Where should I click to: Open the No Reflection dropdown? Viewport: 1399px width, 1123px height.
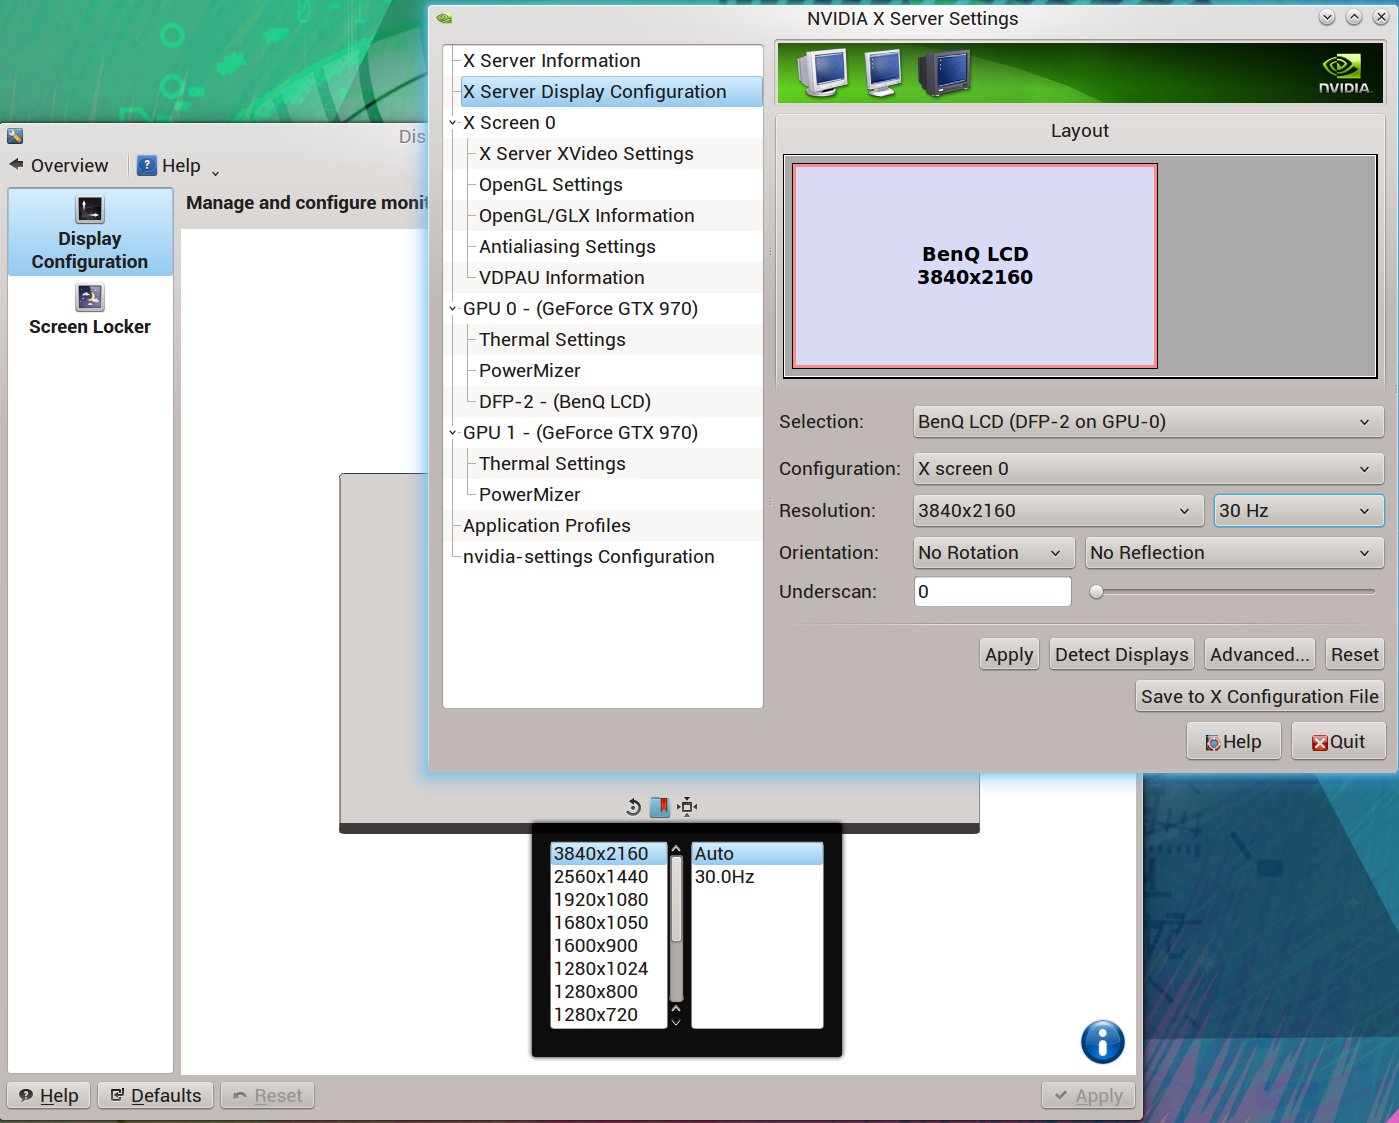pos(1235,553)
